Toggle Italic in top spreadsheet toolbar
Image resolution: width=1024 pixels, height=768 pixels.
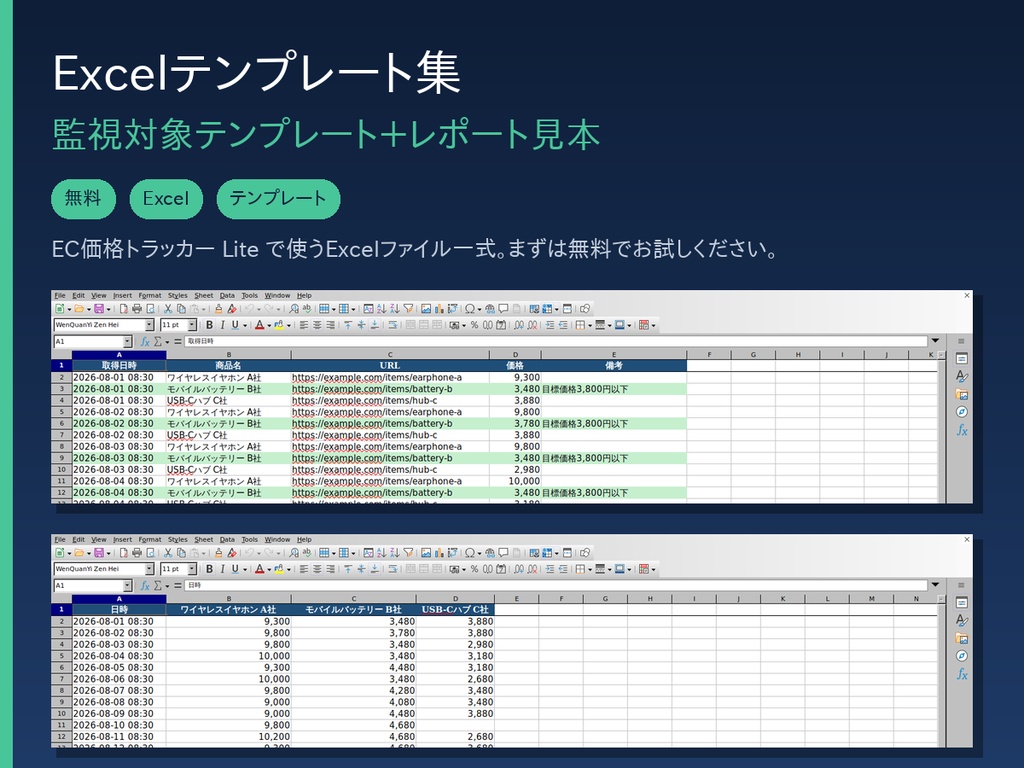[223, 325]
